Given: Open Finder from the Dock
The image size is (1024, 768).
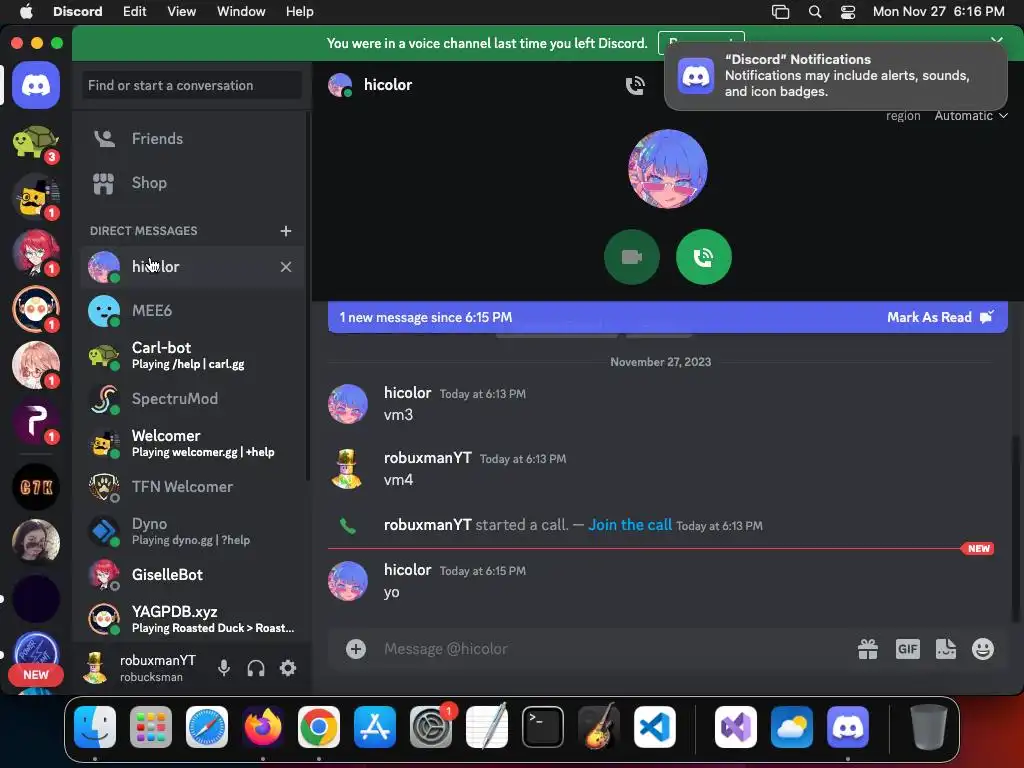Looking at the screenshot, I should pyautogui.click(x=95, y=727).
